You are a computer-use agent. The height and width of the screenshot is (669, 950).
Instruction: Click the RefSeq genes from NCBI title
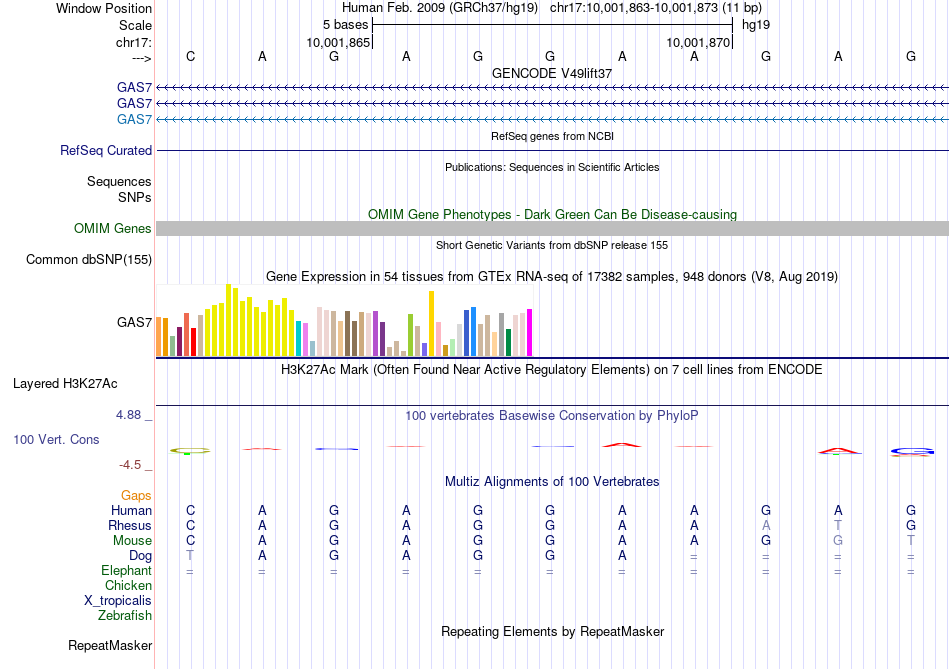tap(552, 136)
